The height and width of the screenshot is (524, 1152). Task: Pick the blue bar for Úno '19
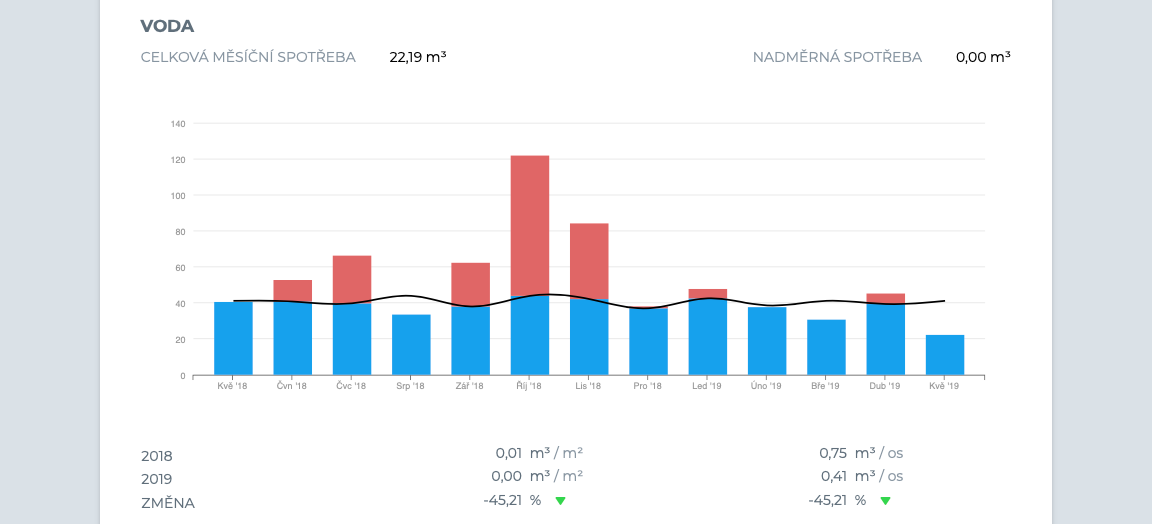[767, 341]
